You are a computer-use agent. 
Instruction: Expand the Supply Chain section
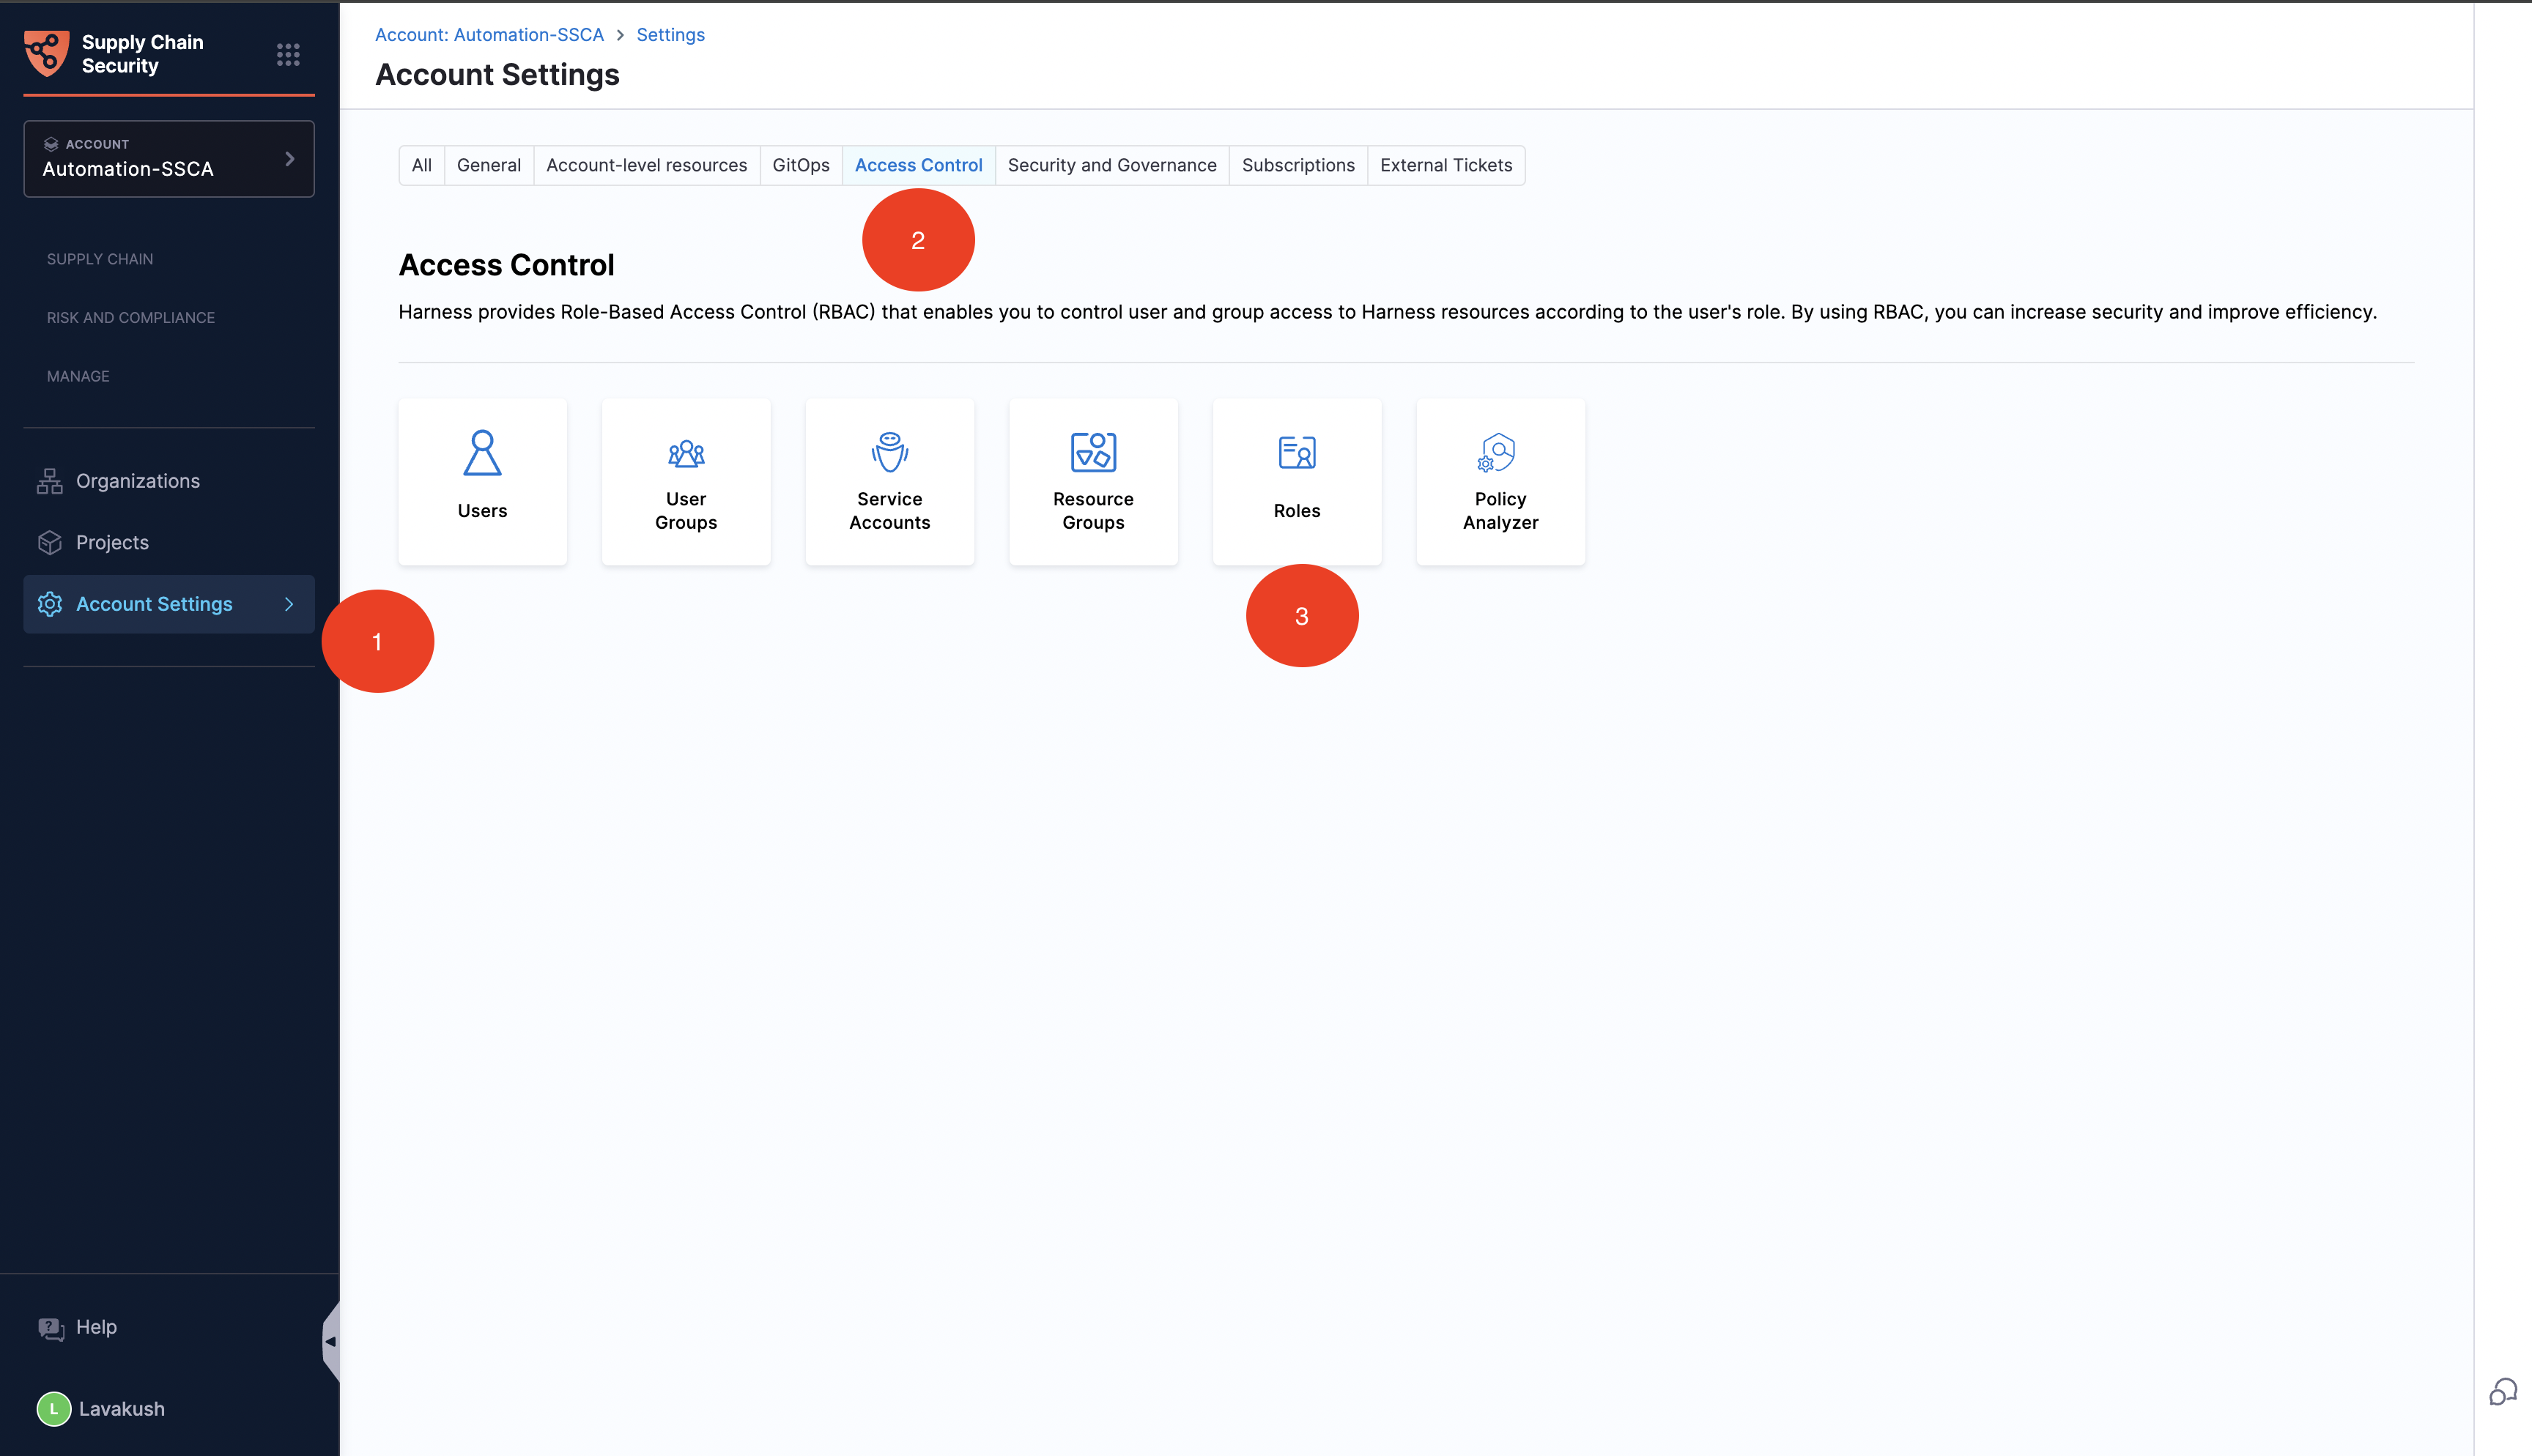(x=100, y=259)
